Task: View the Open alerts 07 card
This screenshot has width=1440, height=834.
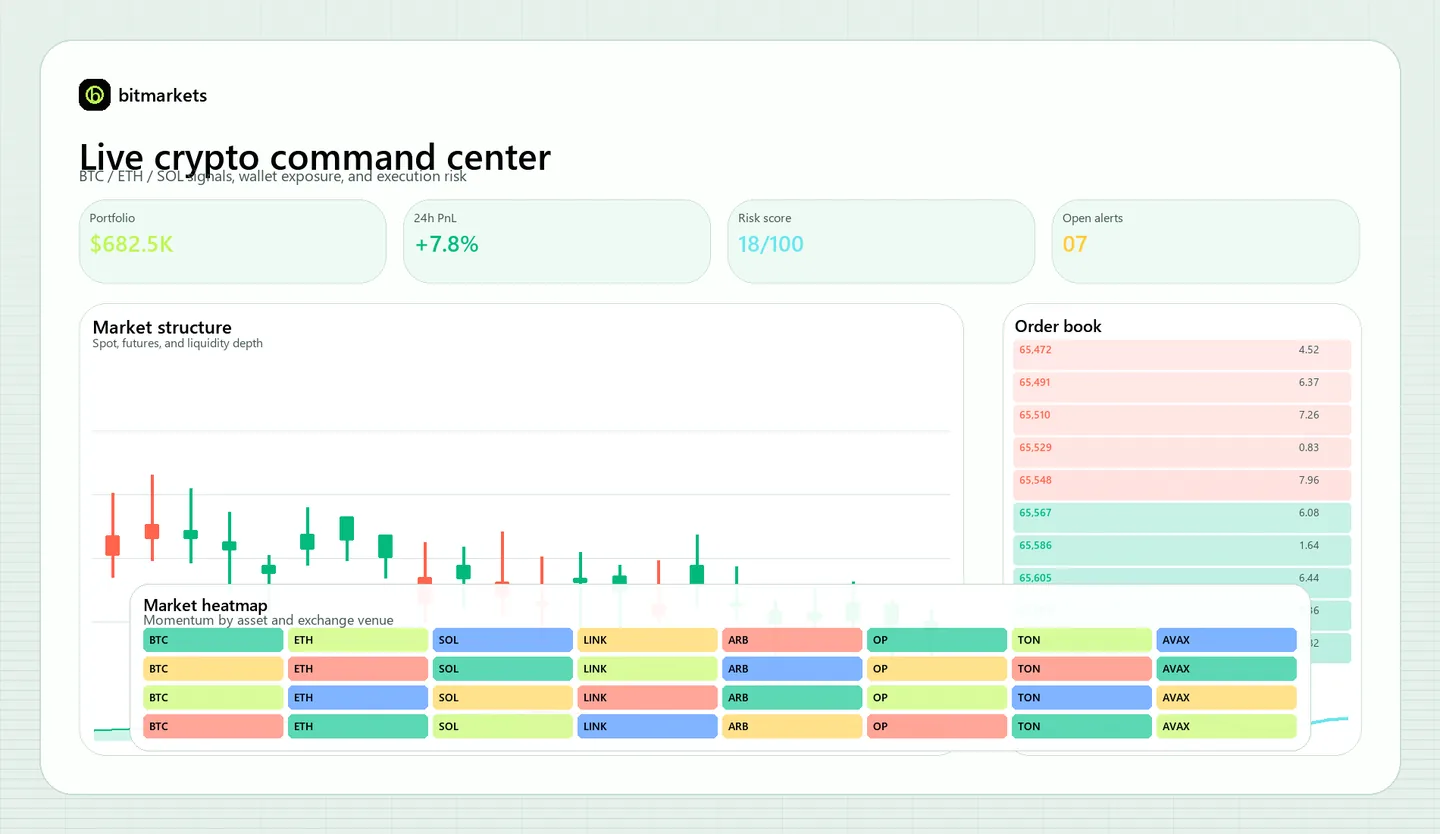Action: [x=1205, y=241]
